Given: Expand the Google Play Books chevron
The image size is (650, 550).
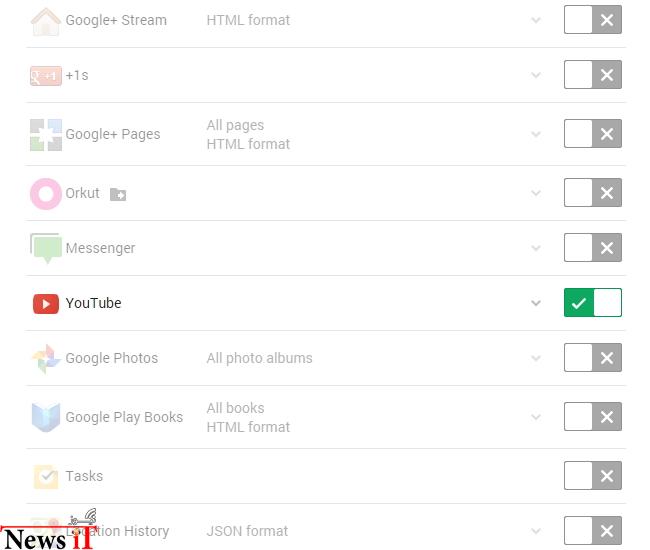Looking at the screenshot, I should pyautogui.click(x=536, y=417).
